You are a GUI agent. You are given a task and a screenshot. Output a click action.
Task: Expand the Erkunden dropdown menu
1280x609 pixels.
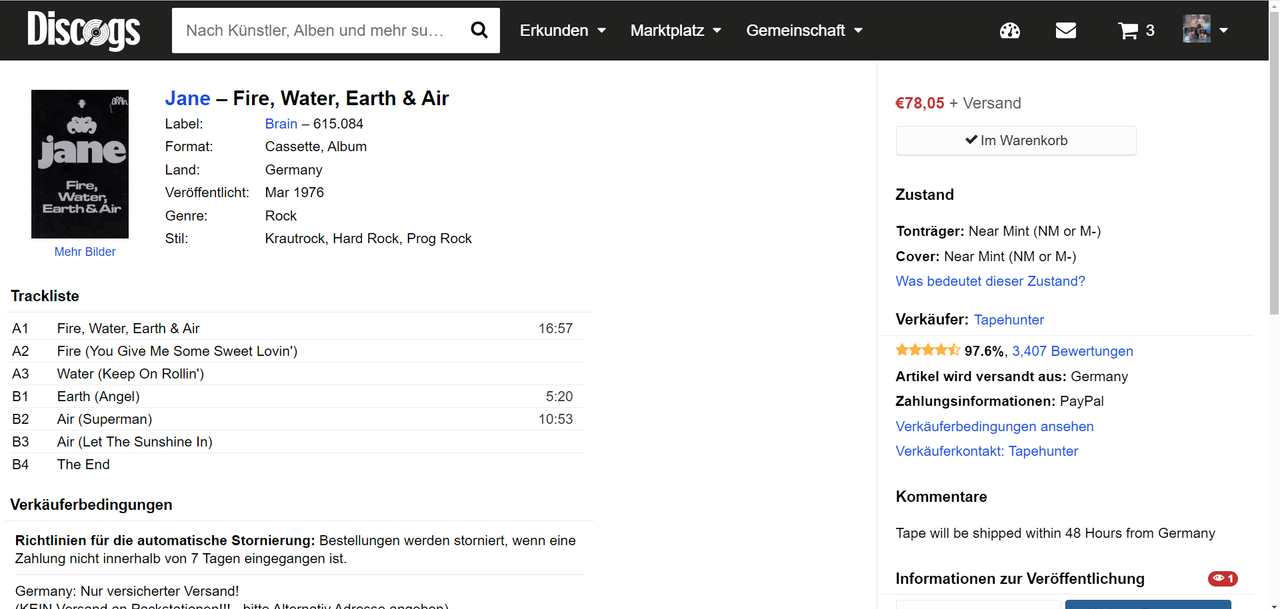(563, 31)
